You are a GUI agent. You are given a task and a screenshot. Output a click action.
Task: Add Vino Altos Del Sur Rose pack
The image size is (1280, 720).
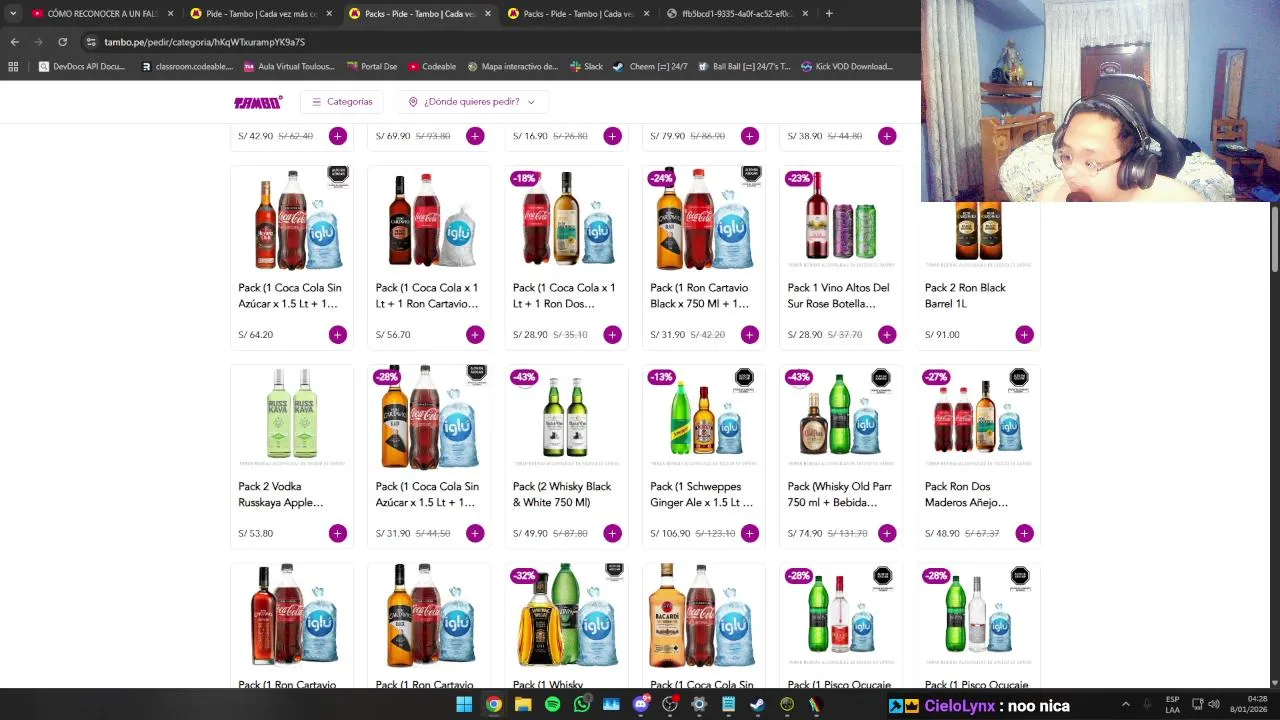point(887,335)
